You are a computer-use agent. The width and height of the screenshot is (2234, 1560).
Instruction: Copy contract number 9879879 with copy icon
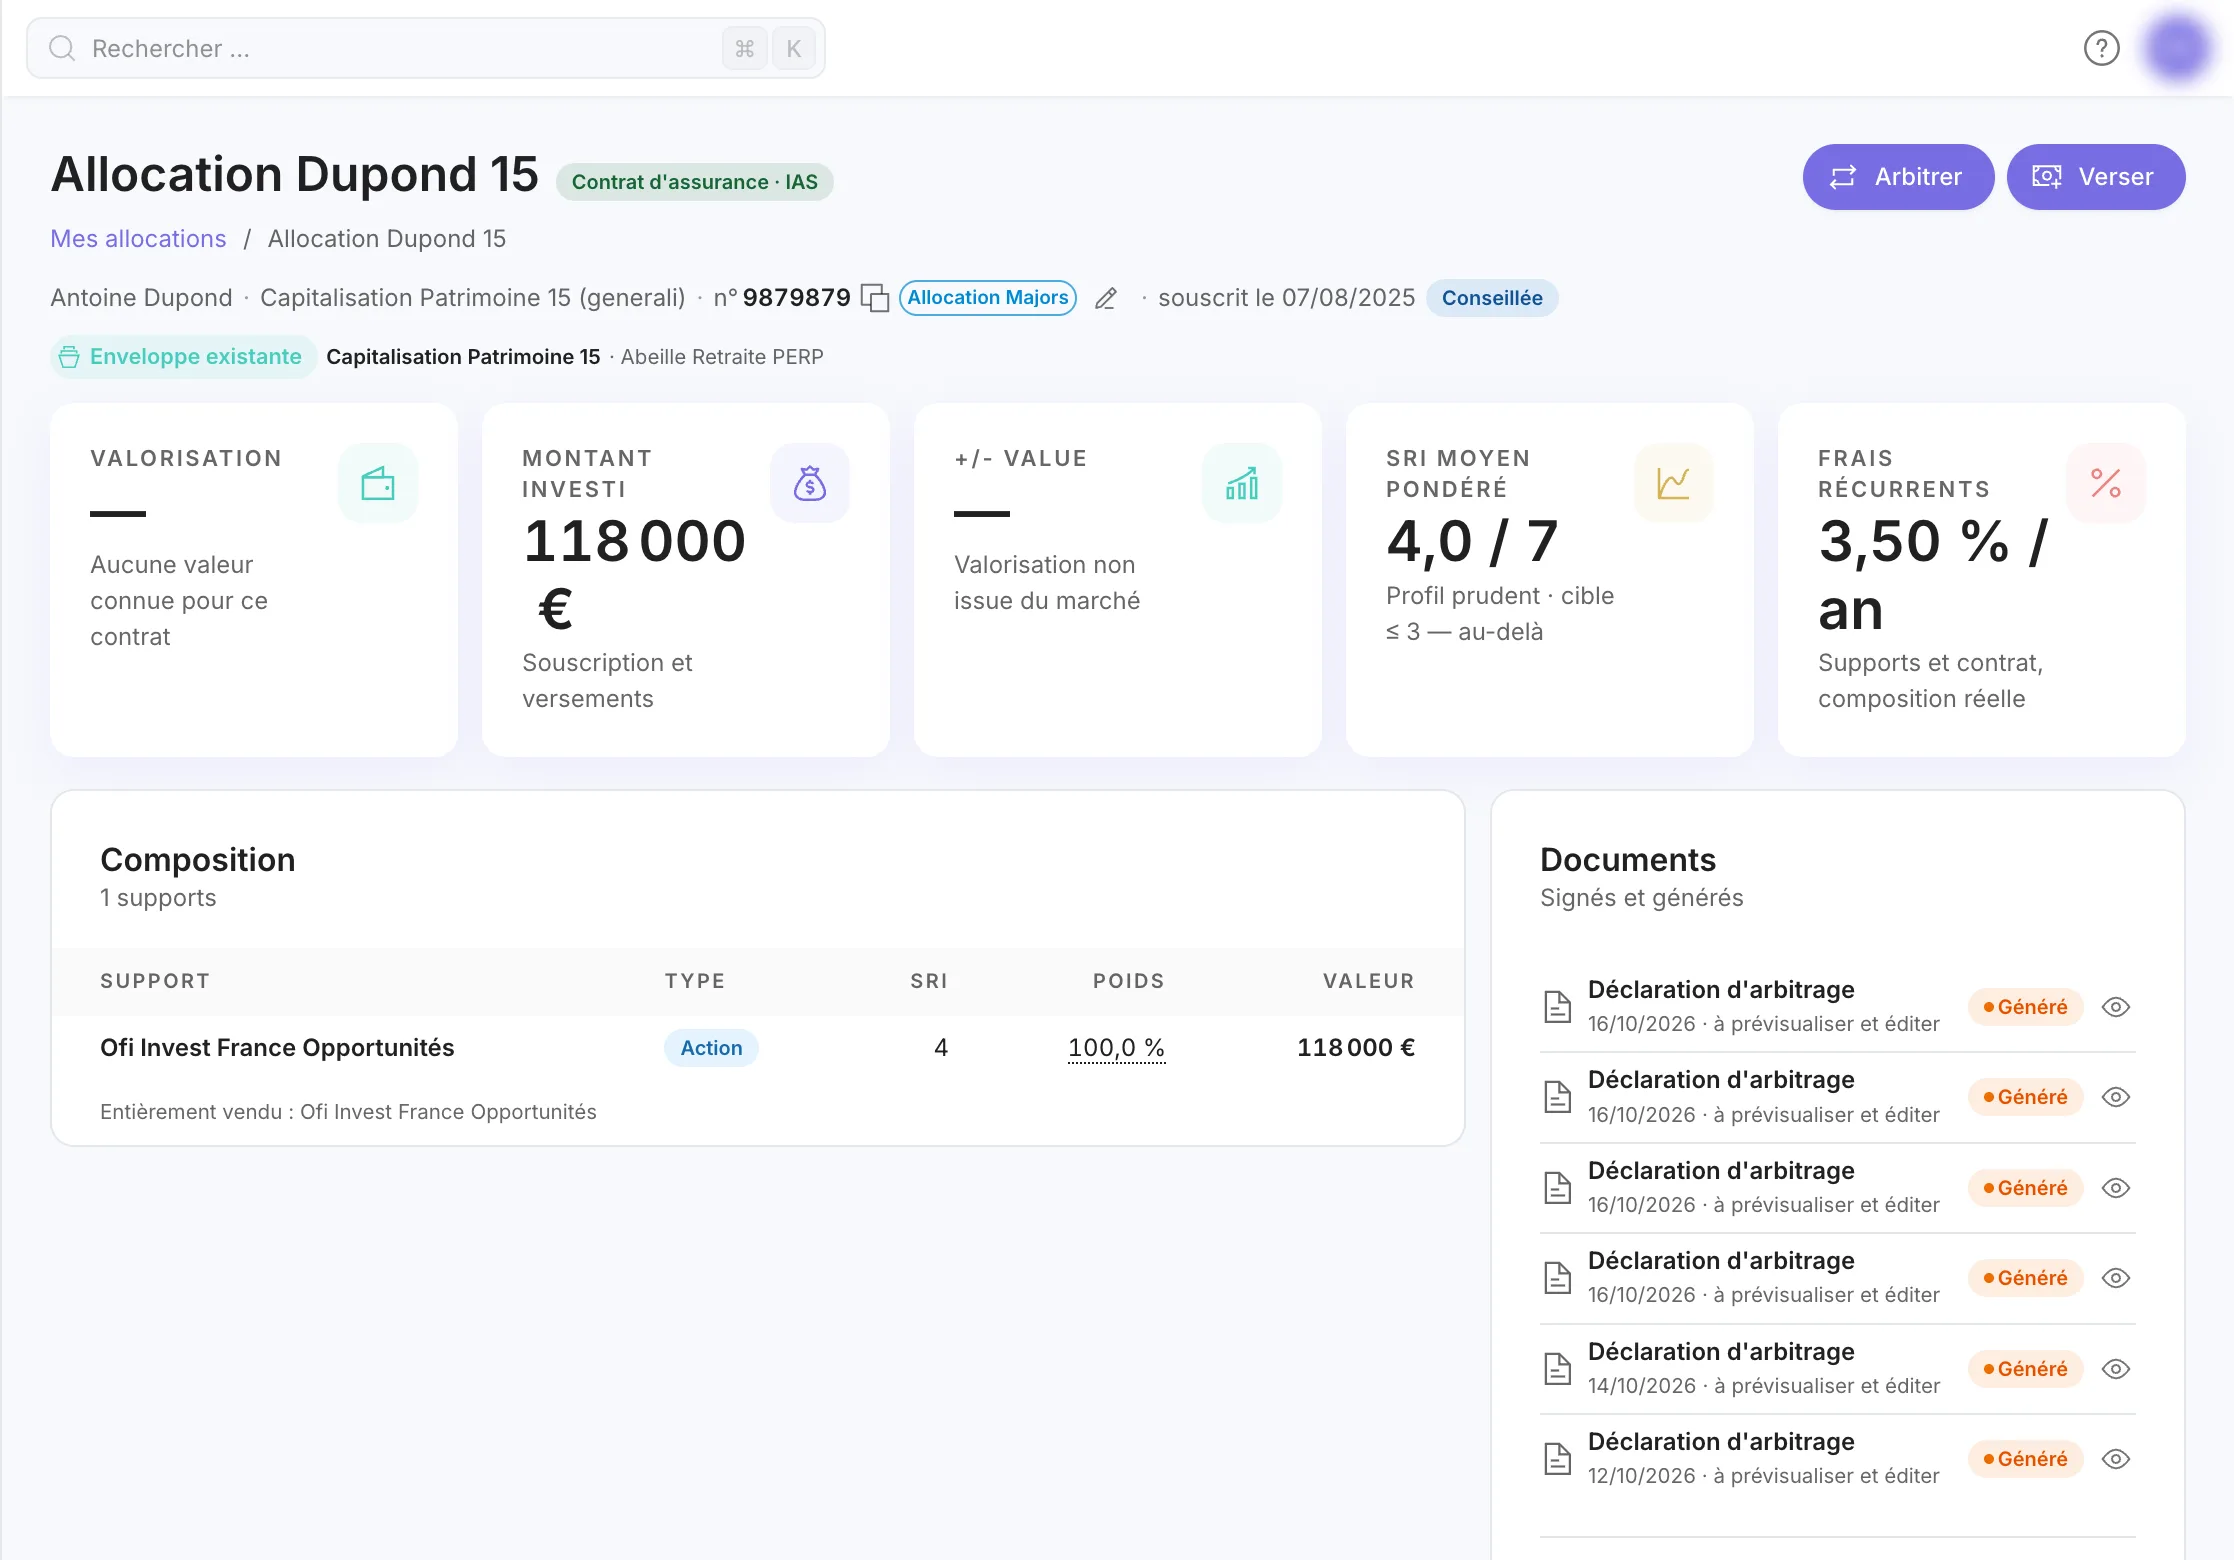click(875, 298)
